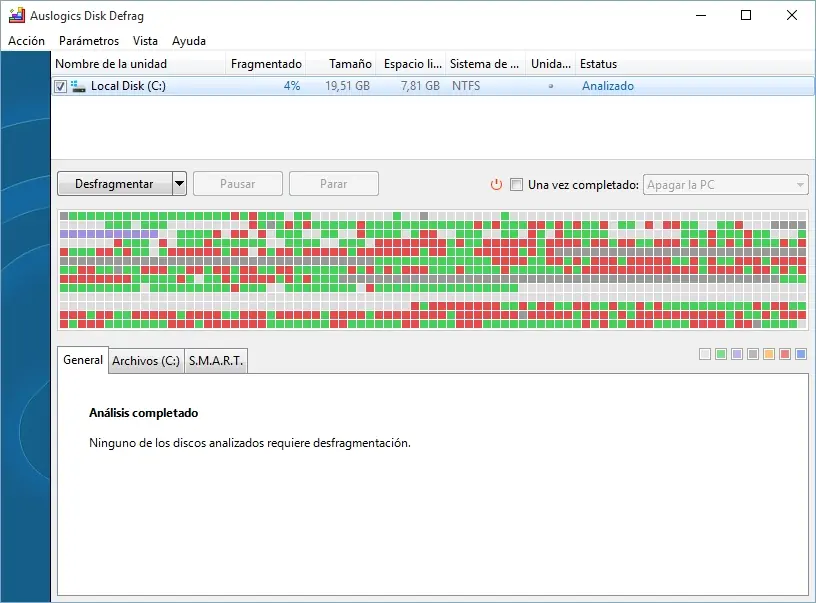Sort by Fragmentado column header
Screen dimensions: 816x603
click(x=266, y=64)
